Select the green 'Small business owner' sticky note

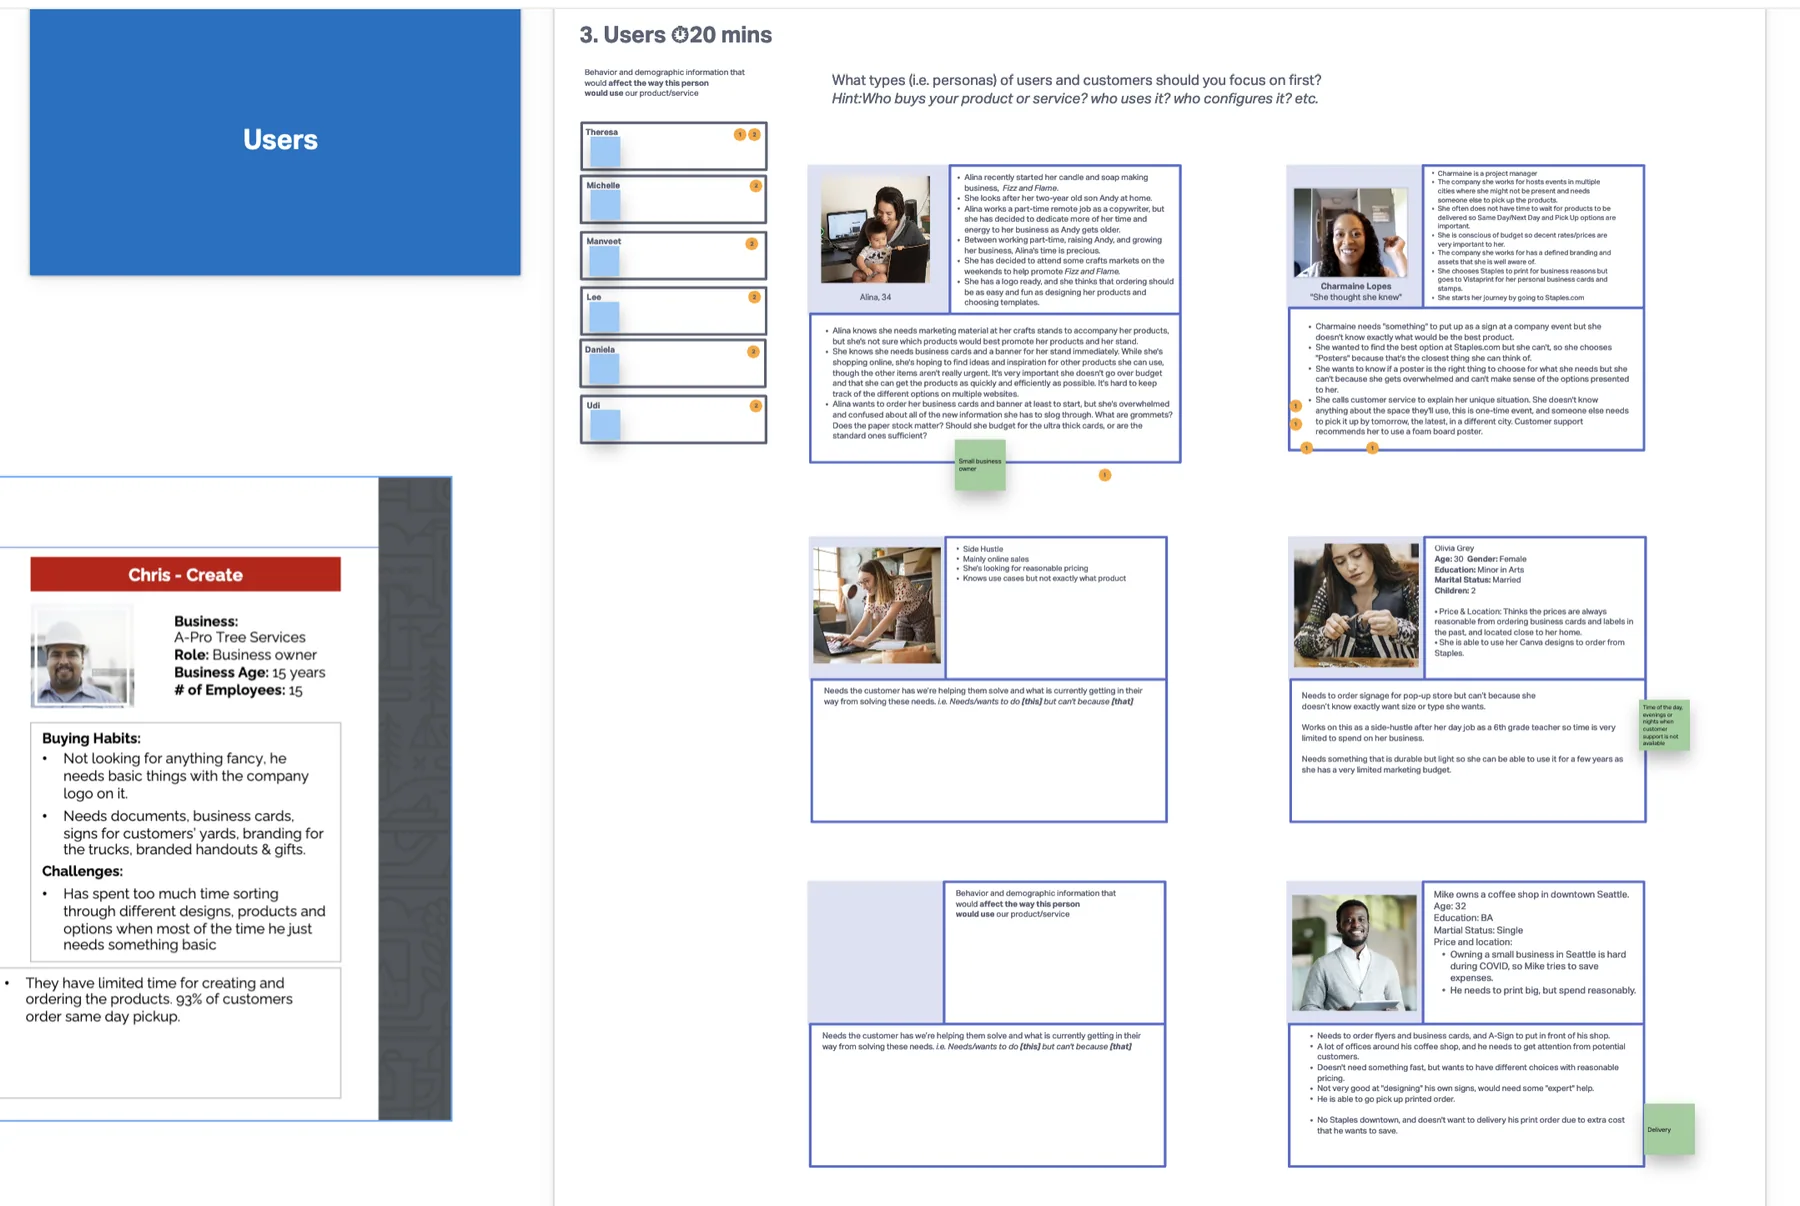point(980,465)
